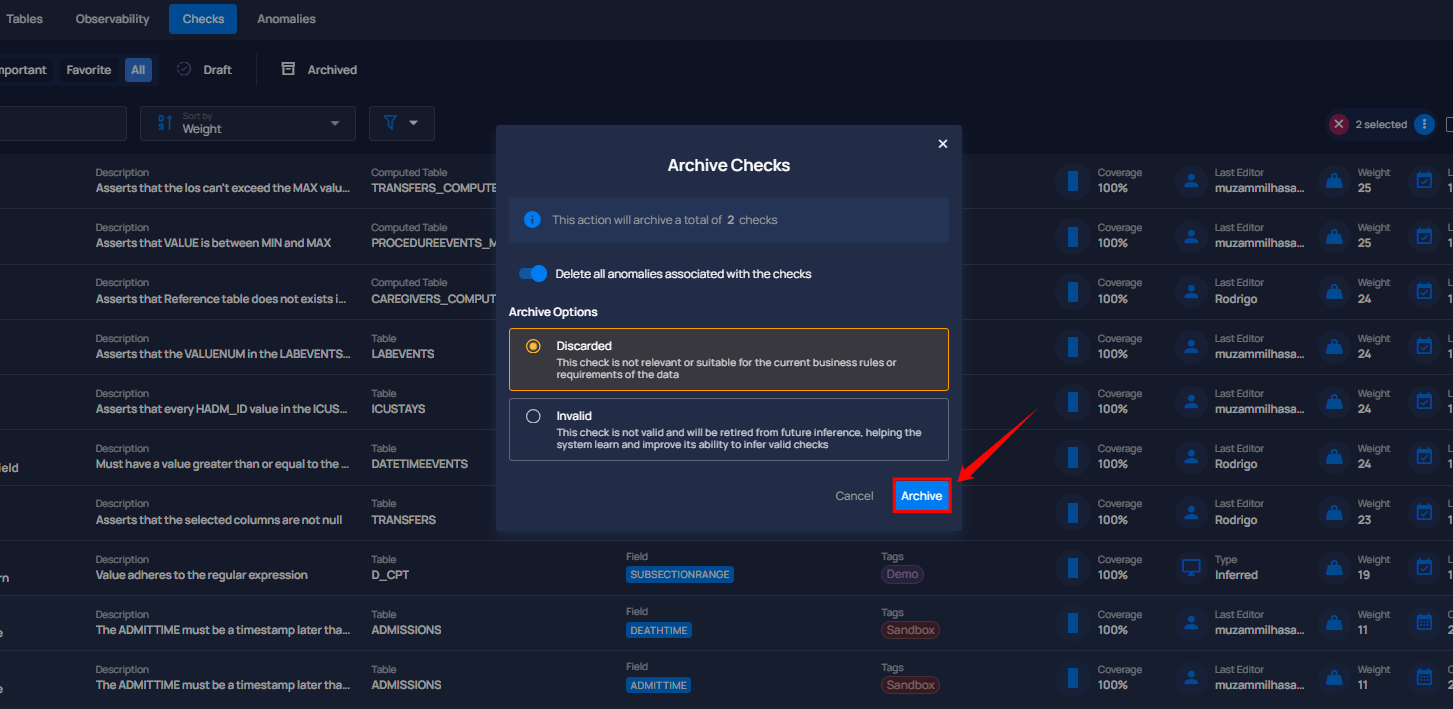This screenshot has width=1453, height=709.
Task: Click the monitor Type icon for Inferred
Action: (1190, 568)
